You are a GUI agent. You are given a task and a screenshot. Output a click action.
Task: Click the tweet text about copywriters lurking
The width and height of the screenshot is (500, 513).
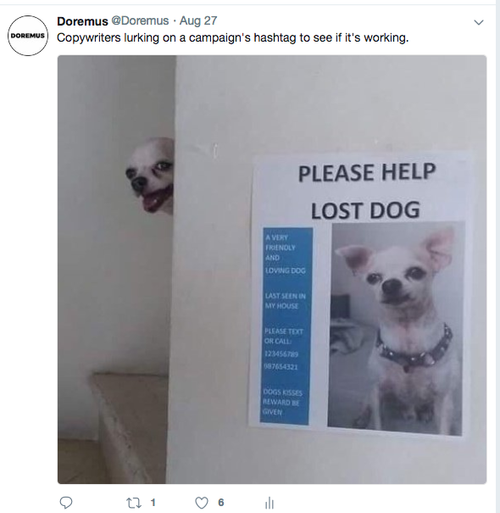click(233, 38)
